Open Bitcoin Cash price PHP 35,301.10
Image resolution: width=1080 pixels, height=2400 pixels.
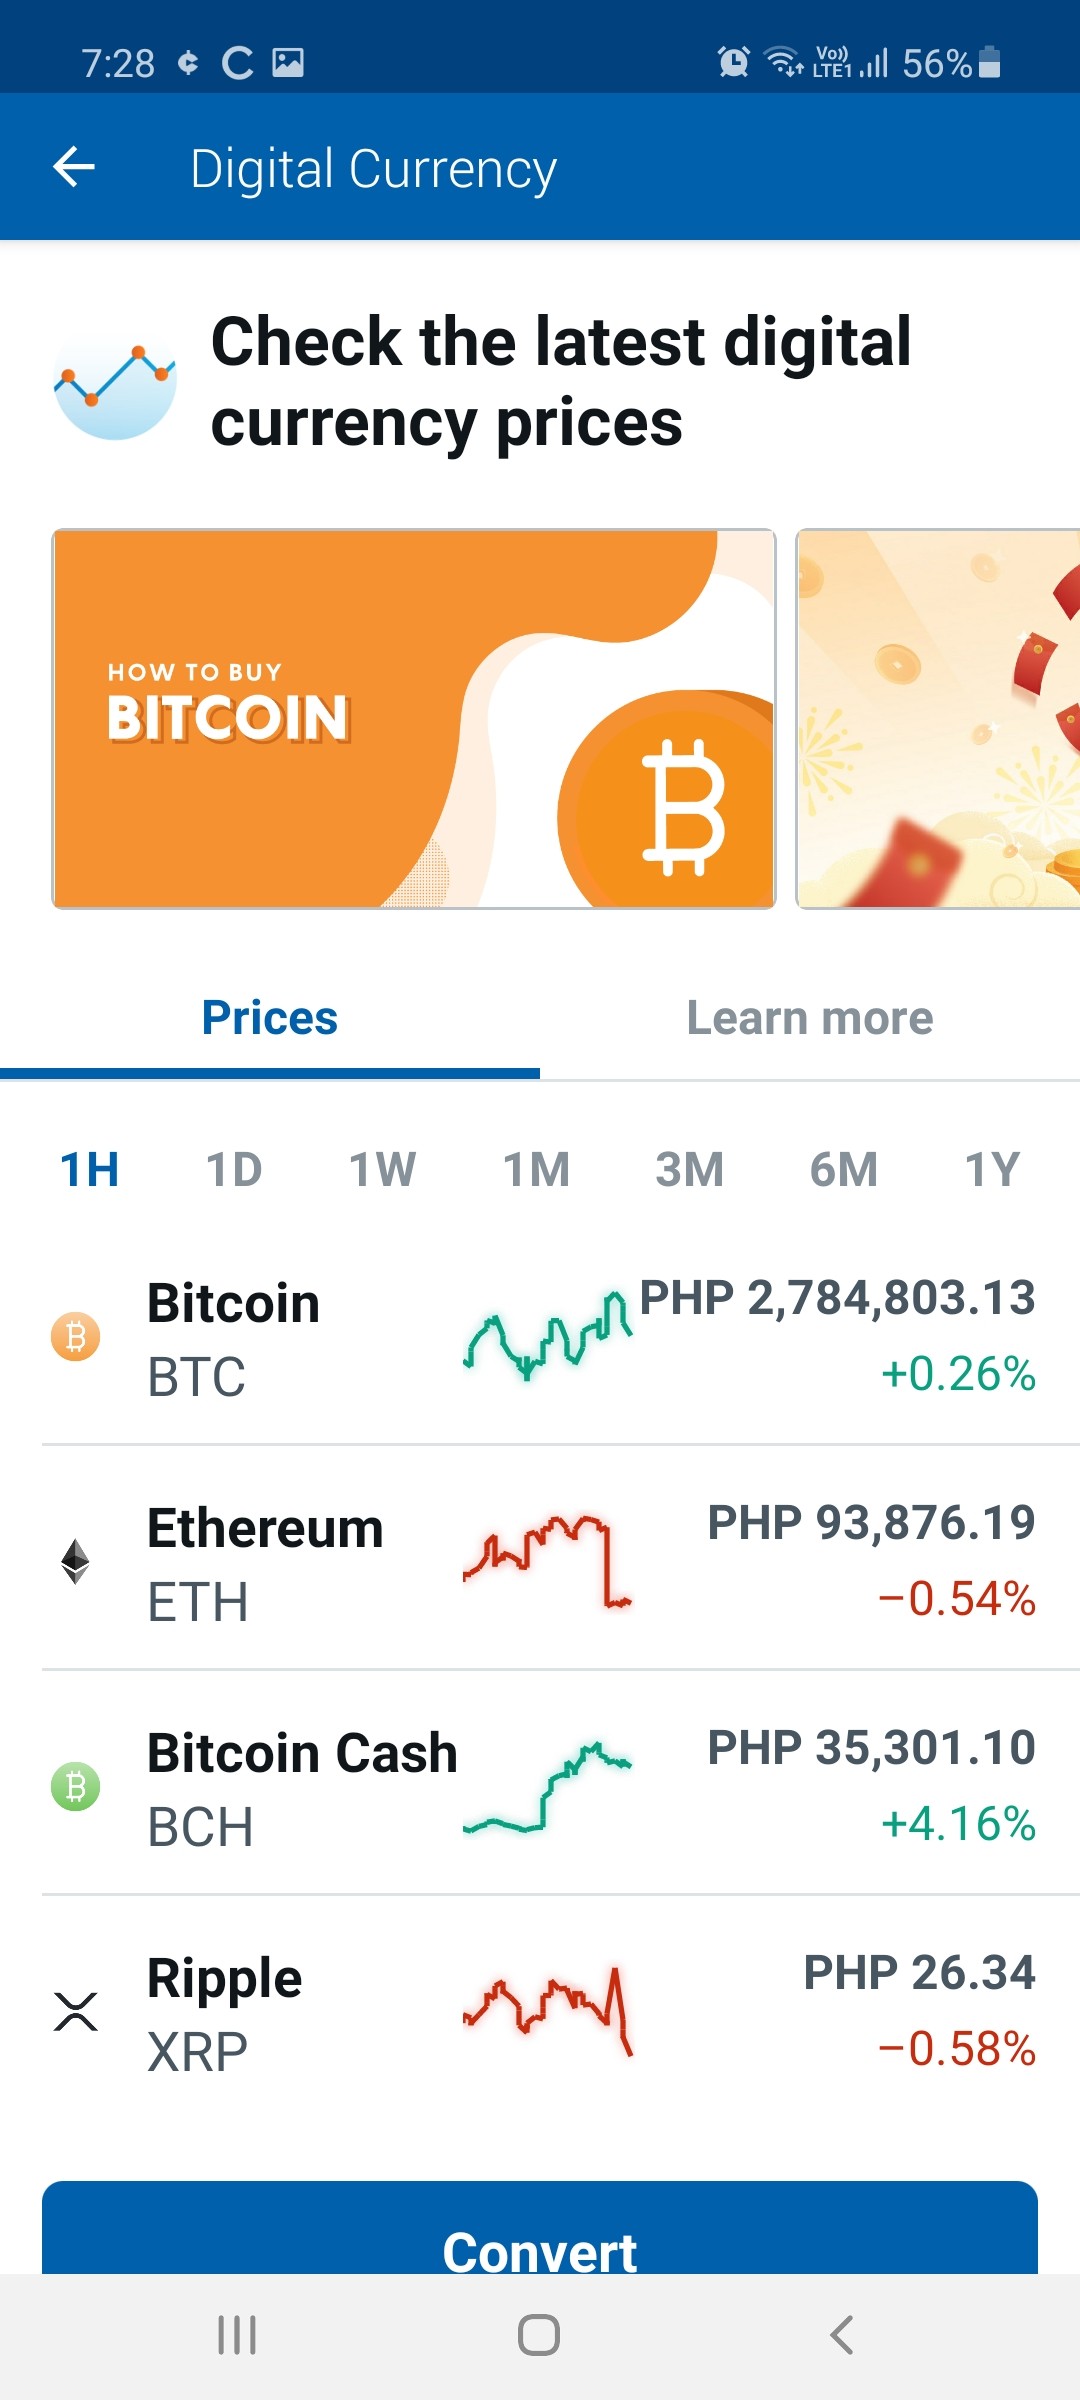click(x=871, y=1748)
